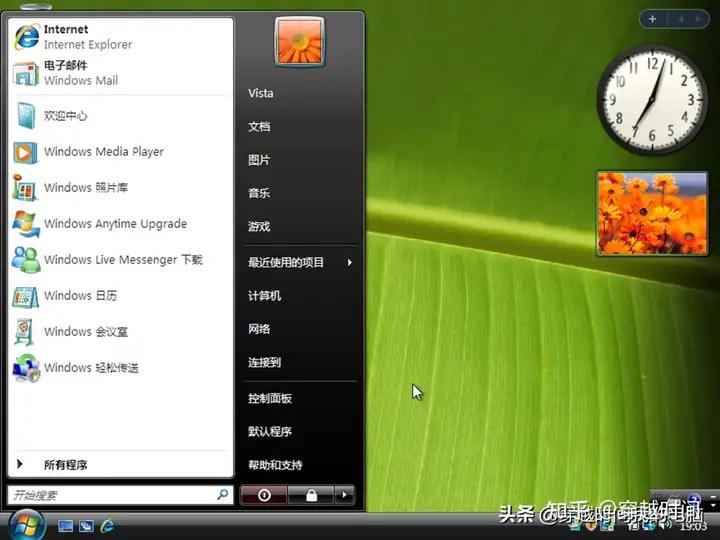Image resolution: width=720 pixels, height=540 pixels.
Task: Click the search magnifier icon
Action: (223, 495)
